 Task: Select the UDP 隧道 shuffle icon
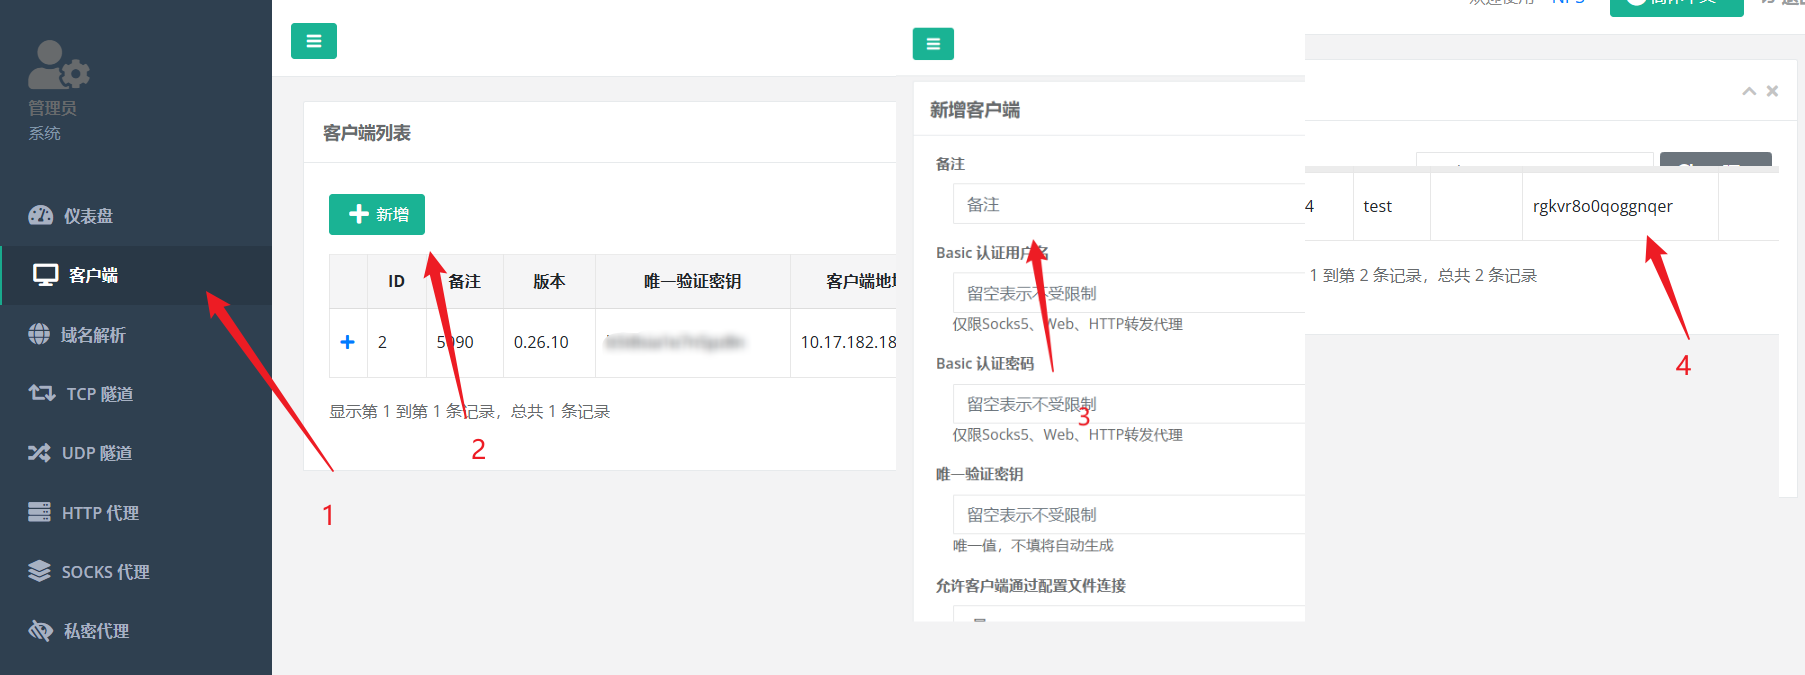[39, 453]
